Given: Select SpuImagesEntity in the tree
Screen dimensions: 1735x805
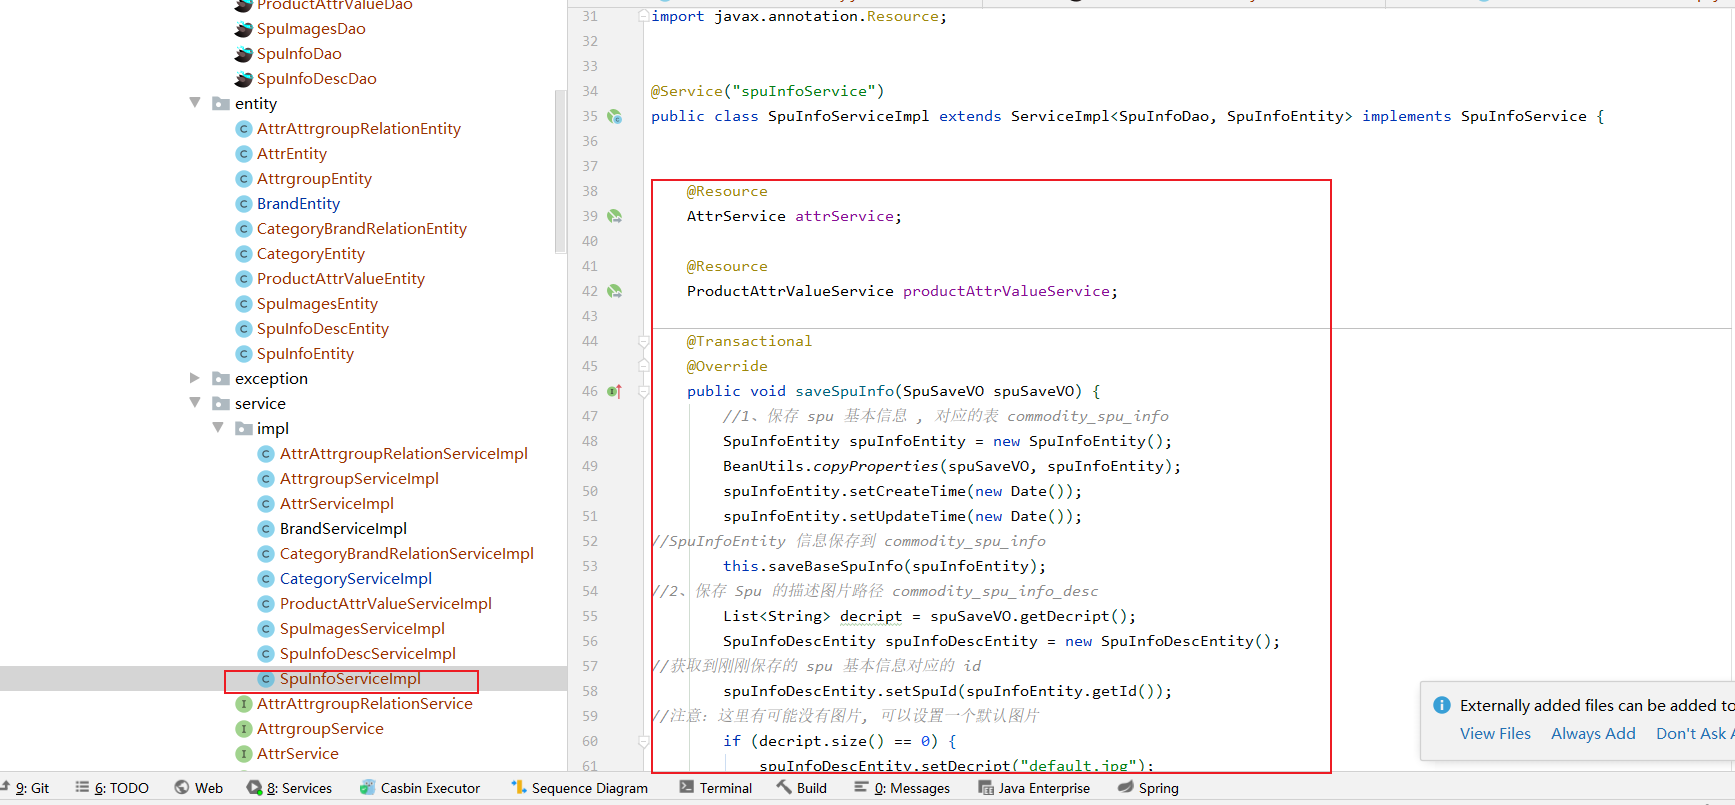Looking at the screenshot, I should (x=317, y=304).
